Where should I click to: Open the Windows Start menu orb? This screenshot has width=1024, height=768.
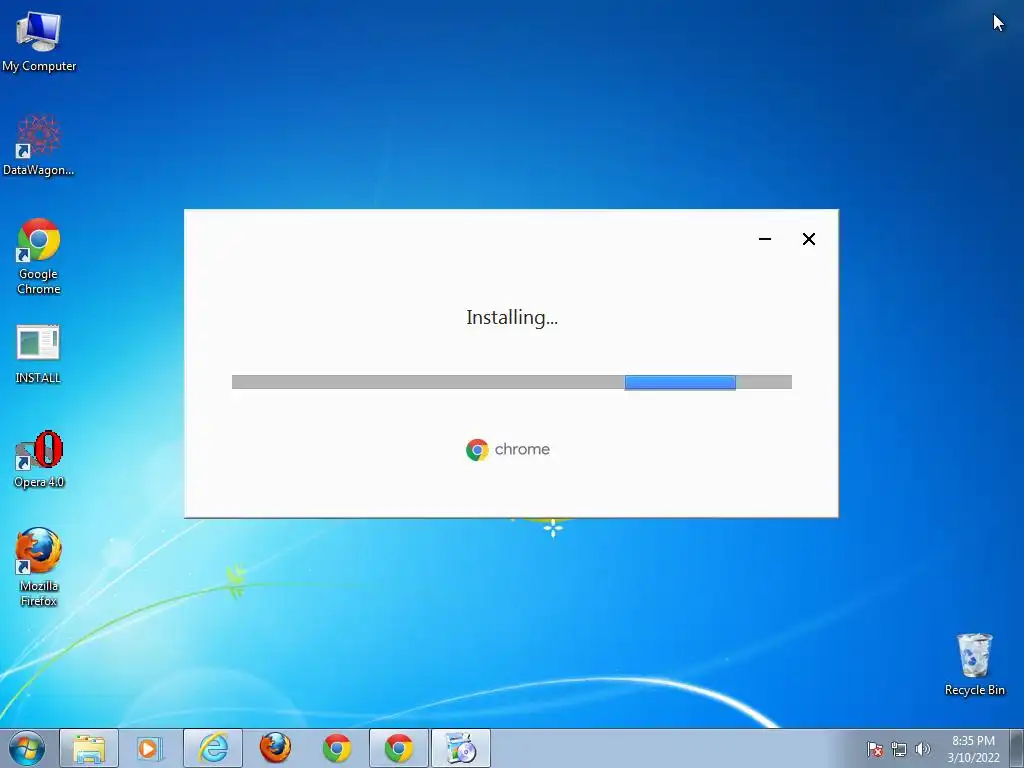(x=27, y=748)
